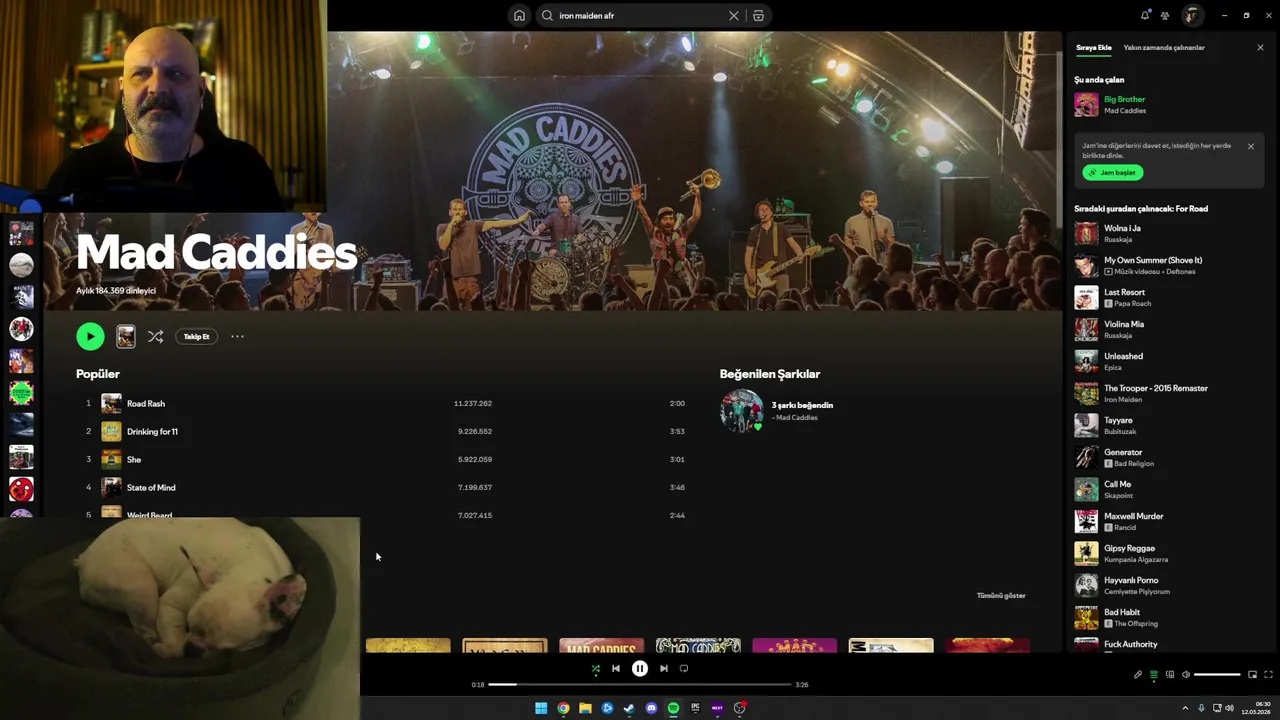Open the miniplayer icon
This screenshot has height=720, width=1280.
click(x=1252, y=674)
